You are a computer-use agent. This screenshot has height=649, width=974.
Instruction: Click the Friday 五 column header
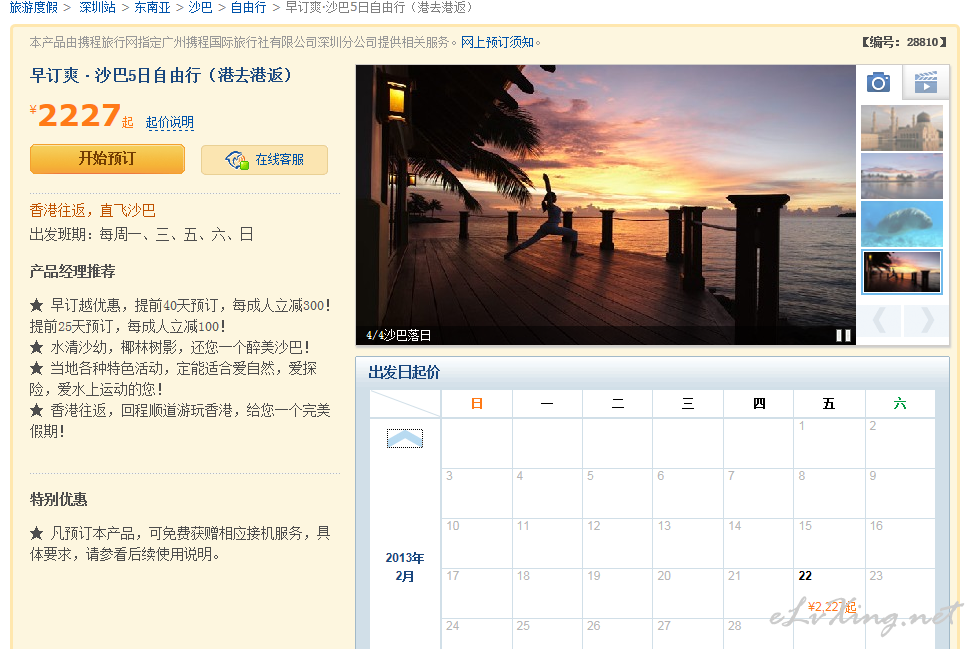(x=829, y=404)
